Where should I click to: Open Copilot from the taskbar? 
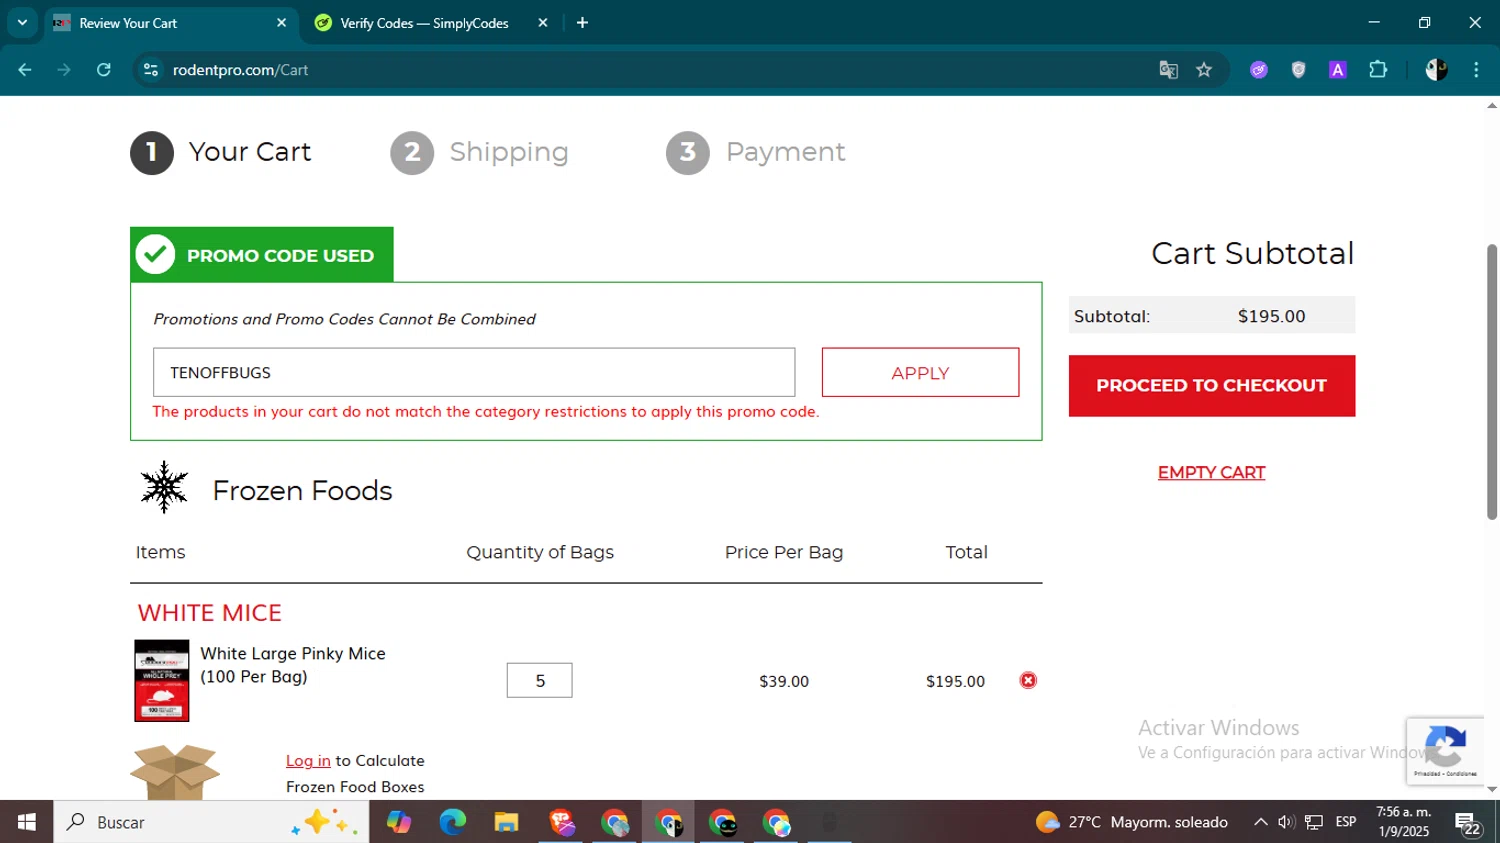pyautogui.click(x=398, y=822)
